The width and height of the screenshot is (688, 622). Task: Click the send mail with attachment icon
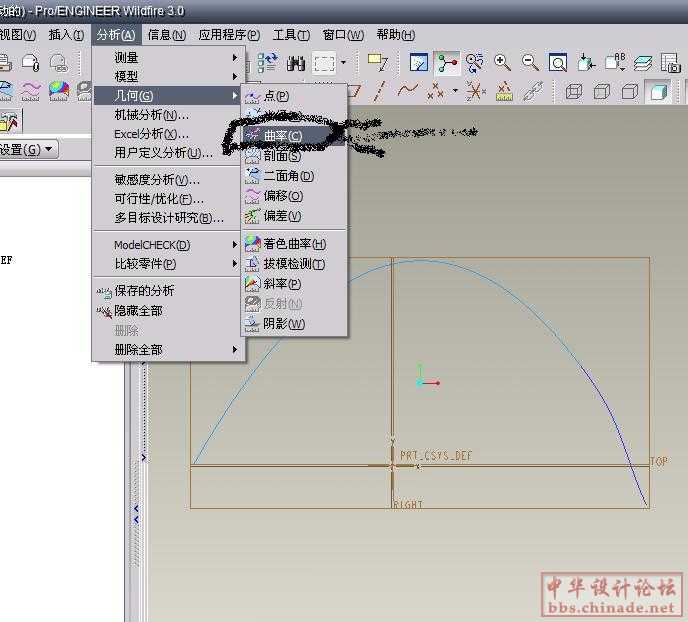click(x=31, y=63)
